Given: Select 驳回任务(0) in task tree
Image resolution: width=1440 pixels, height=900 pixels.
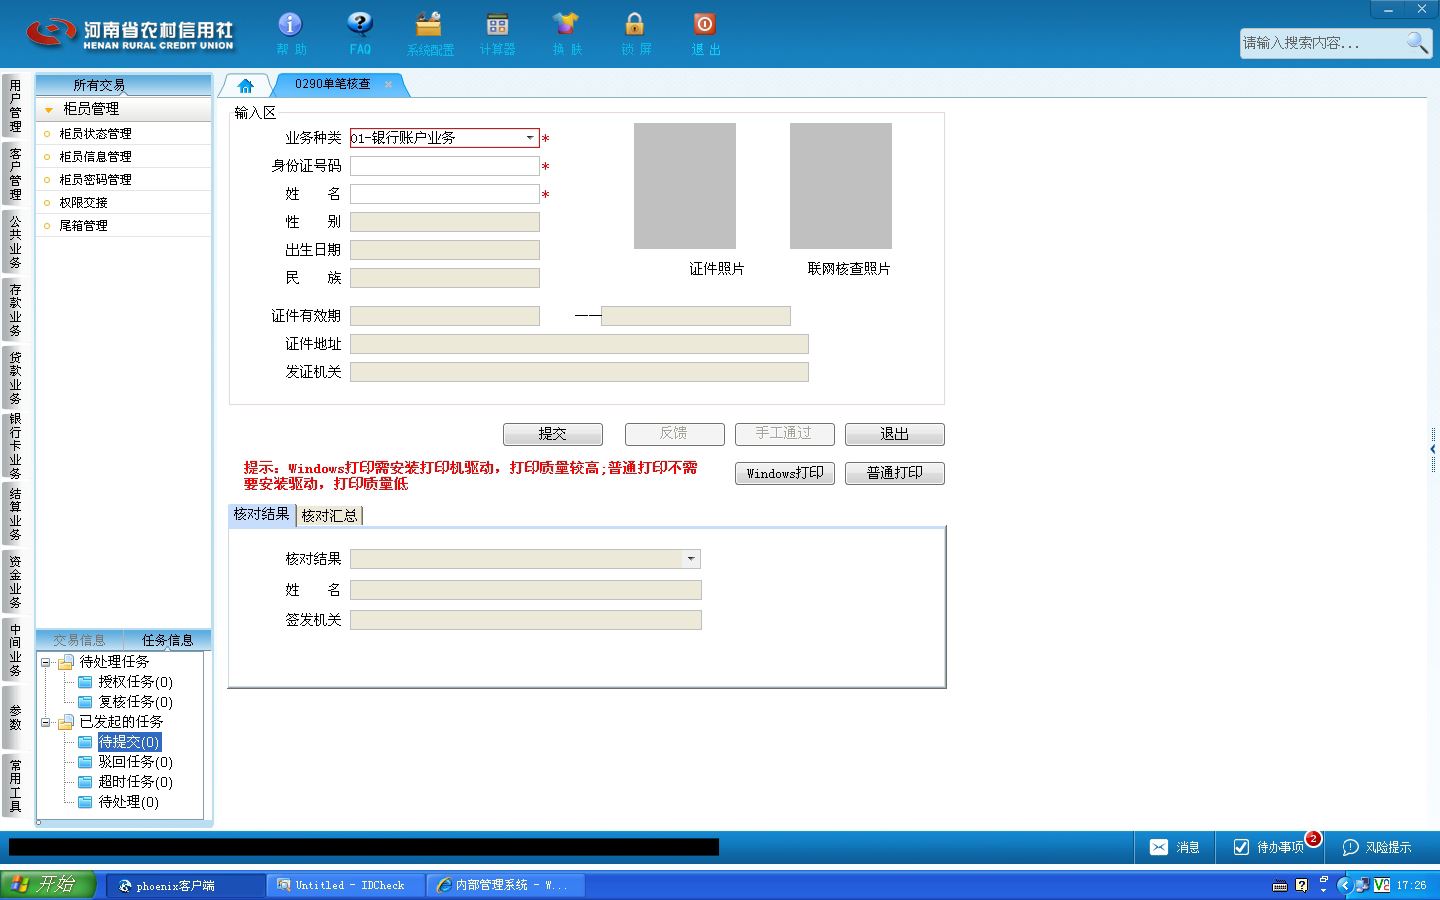Looking at the screenshot, I should coord(135,762).
